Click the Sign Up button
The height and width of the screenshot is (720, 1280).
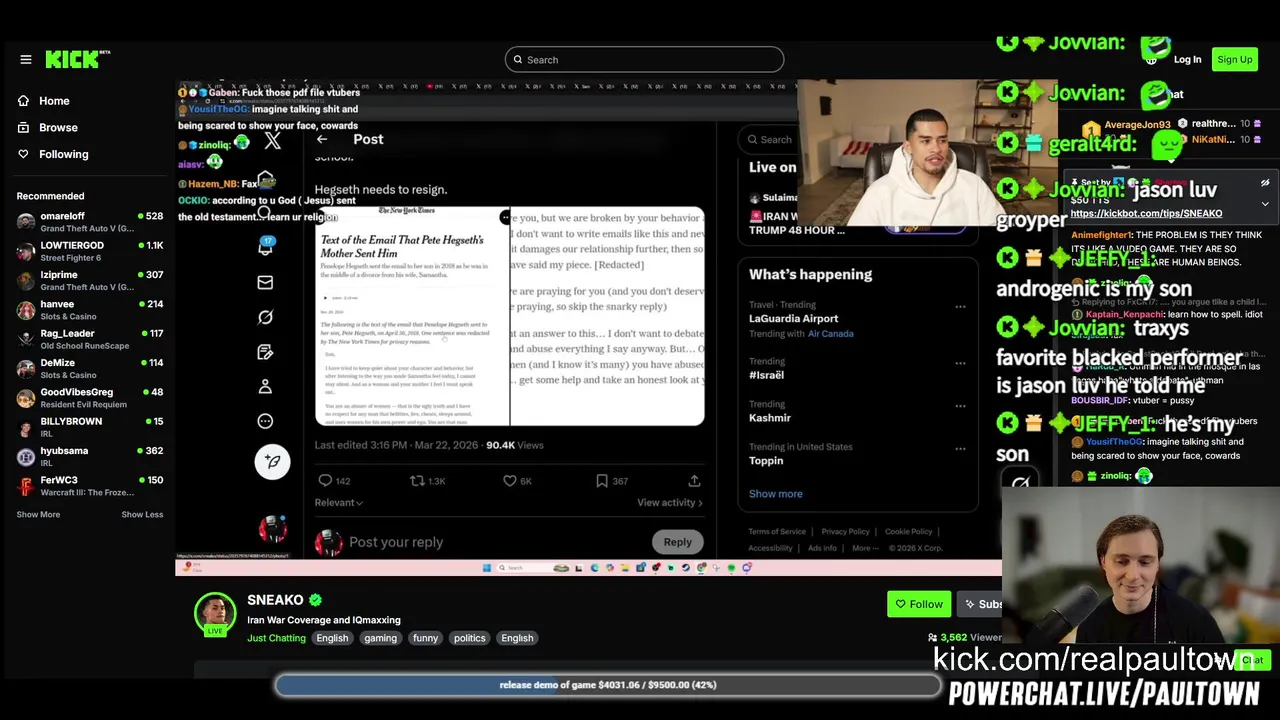coord(1234,60)
